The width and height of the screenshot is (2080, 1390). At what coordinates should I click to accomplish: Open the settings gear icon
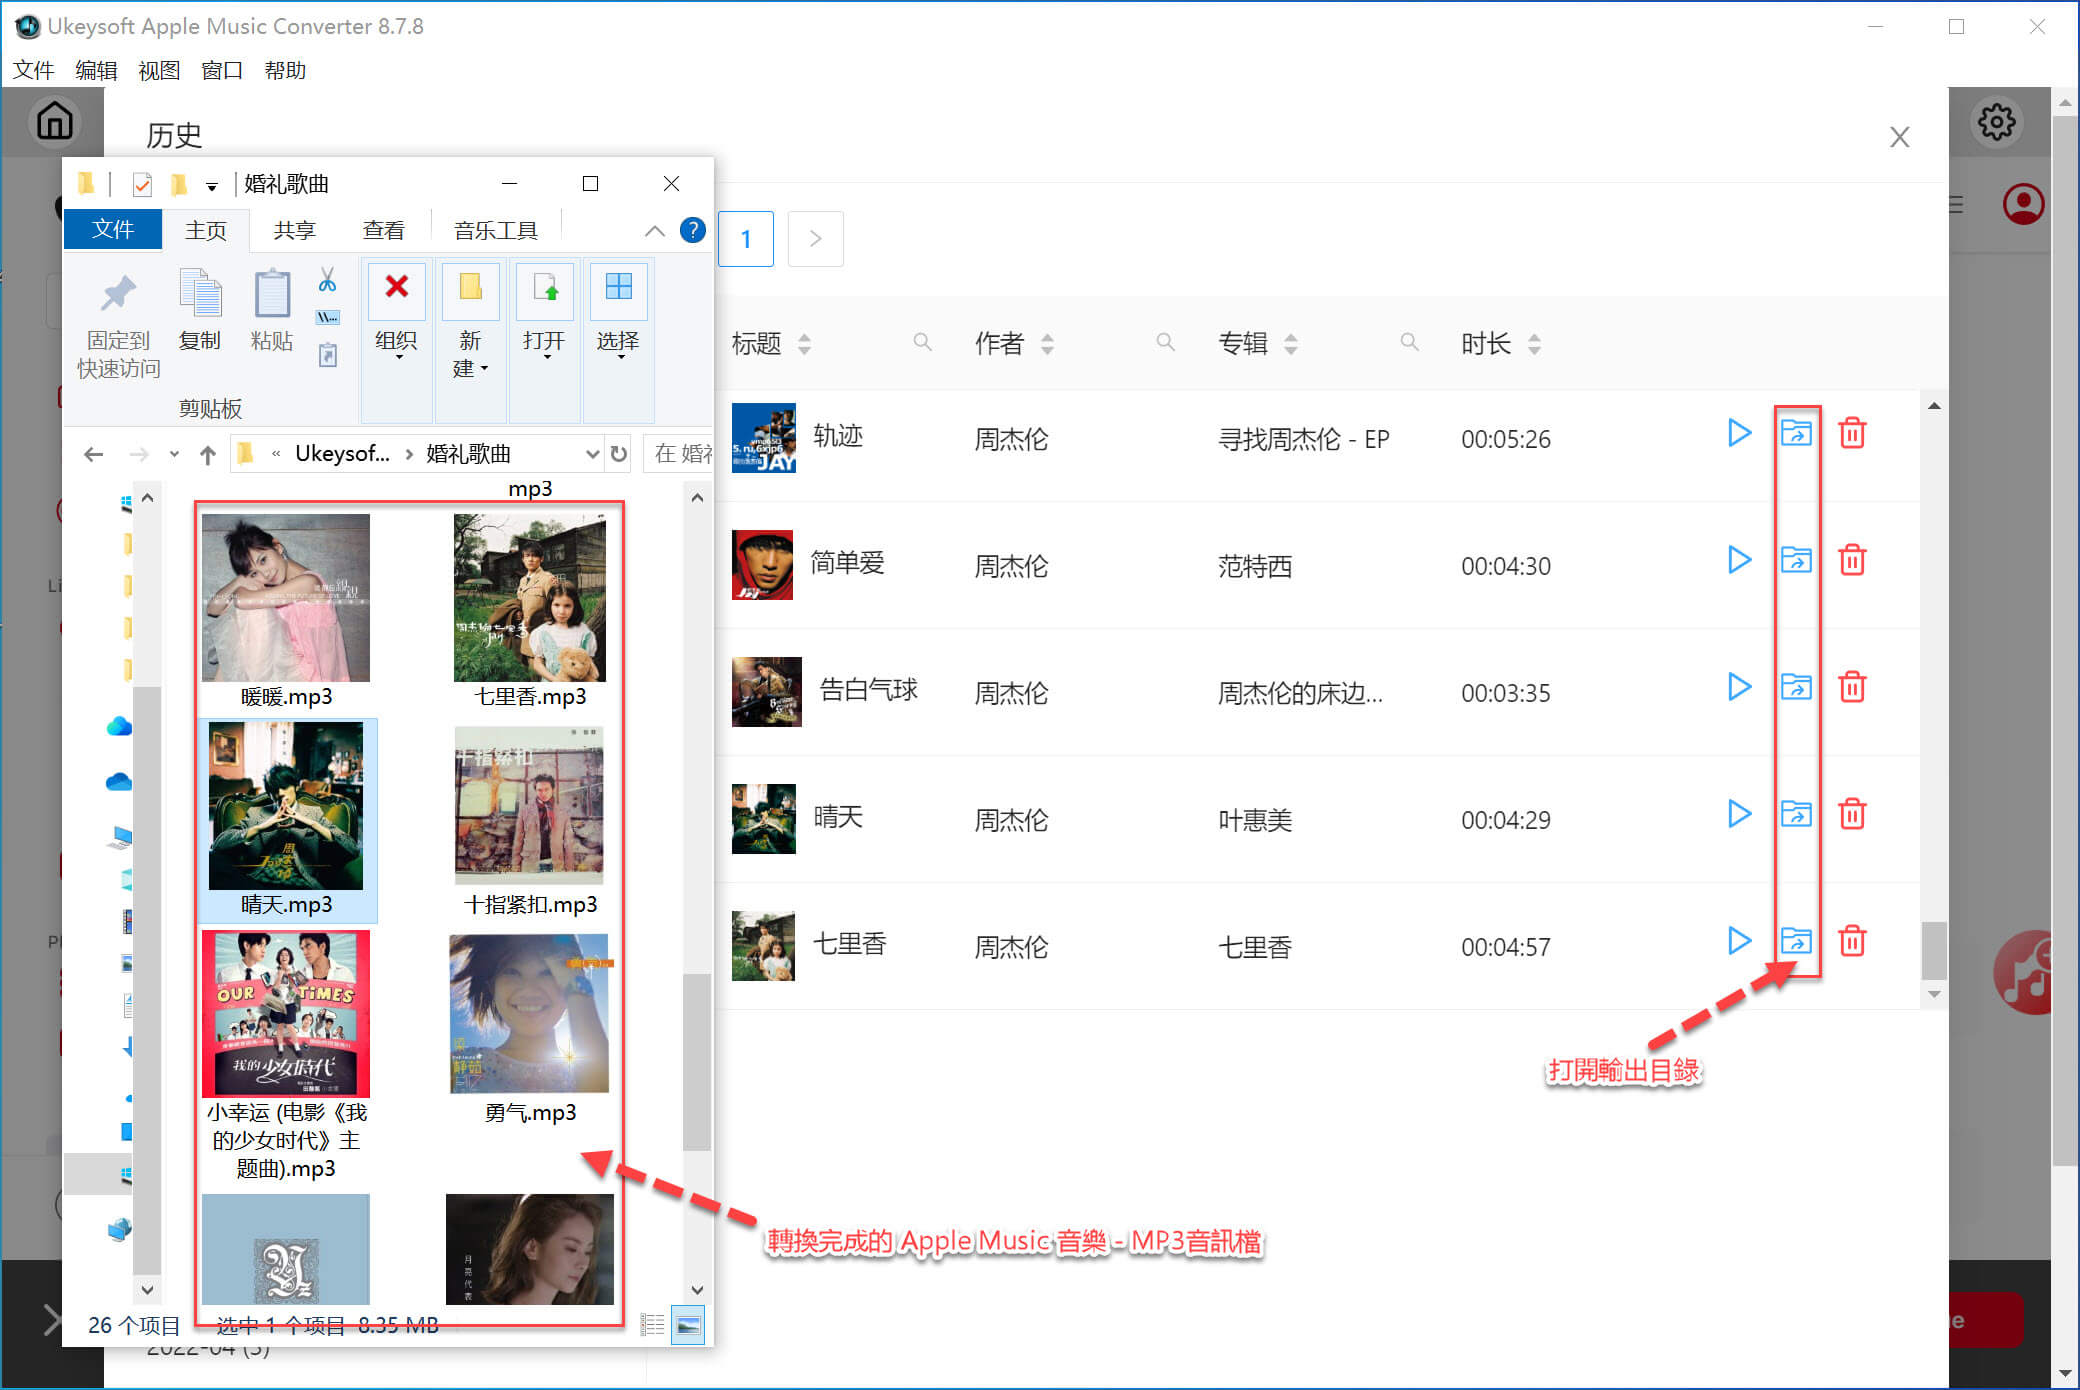[x=1996, y=121]
